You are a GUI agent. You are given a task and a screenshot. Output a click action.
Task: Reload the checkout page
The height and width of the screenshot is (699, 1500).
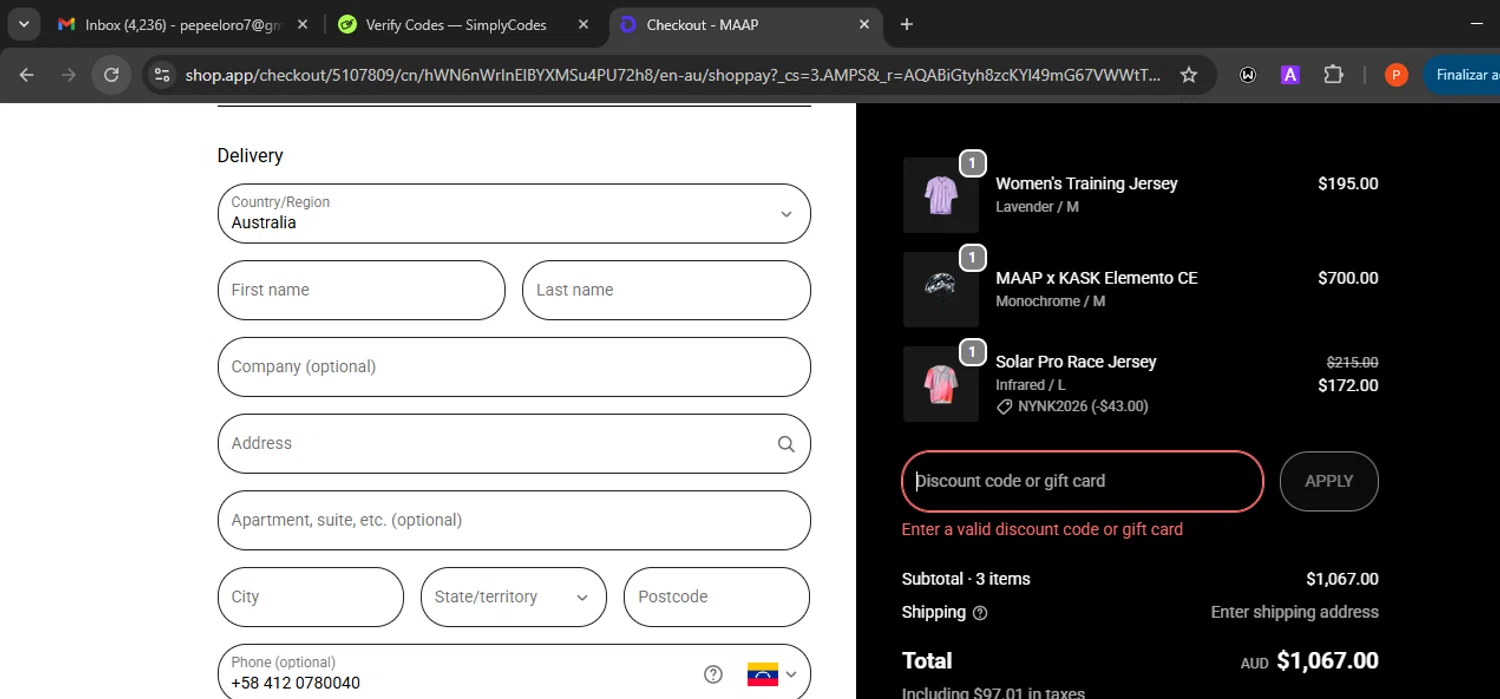111,75
